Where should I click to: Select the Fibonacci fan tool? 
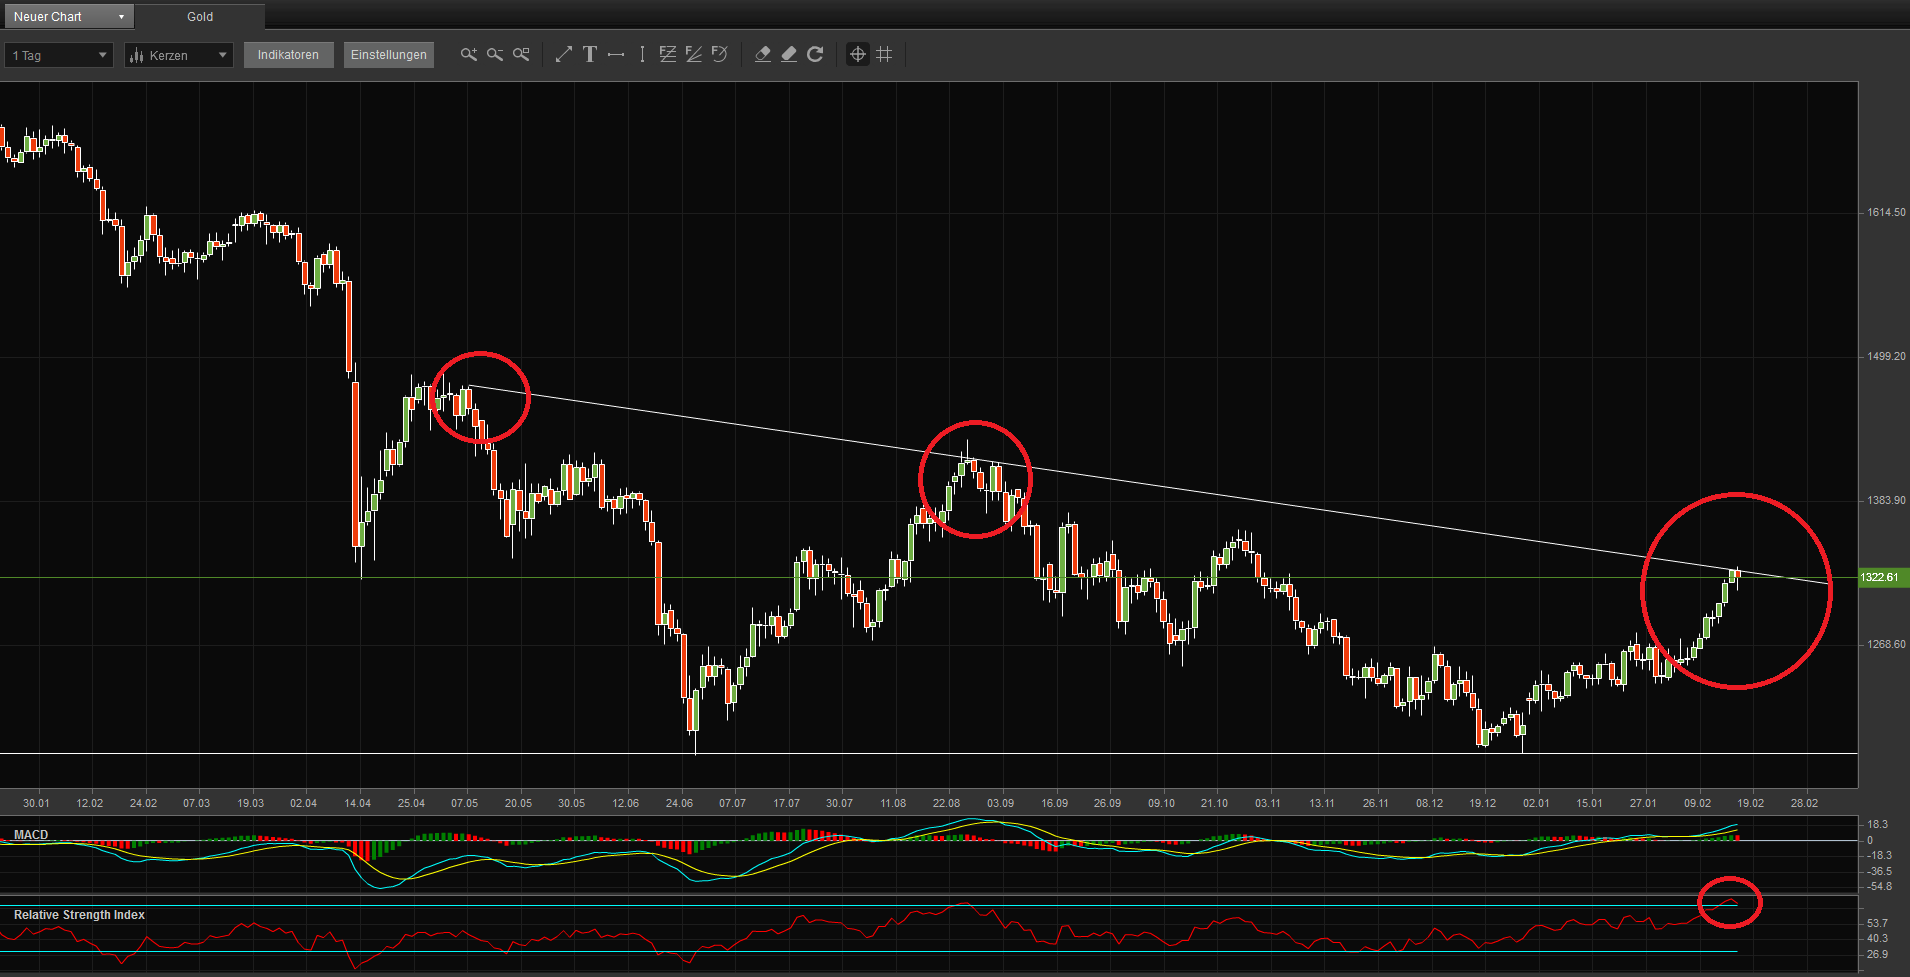tap(694, 55)
